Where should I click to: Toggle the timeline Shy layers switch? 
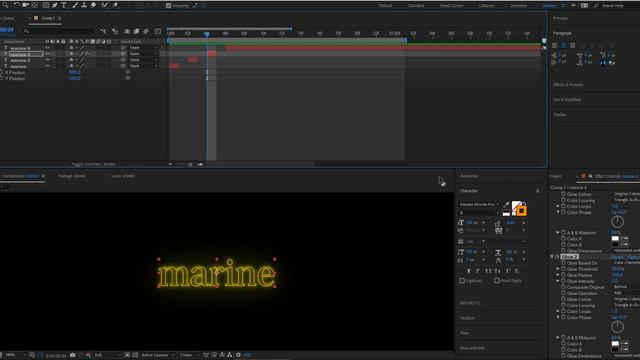click(x=127, y=31)
